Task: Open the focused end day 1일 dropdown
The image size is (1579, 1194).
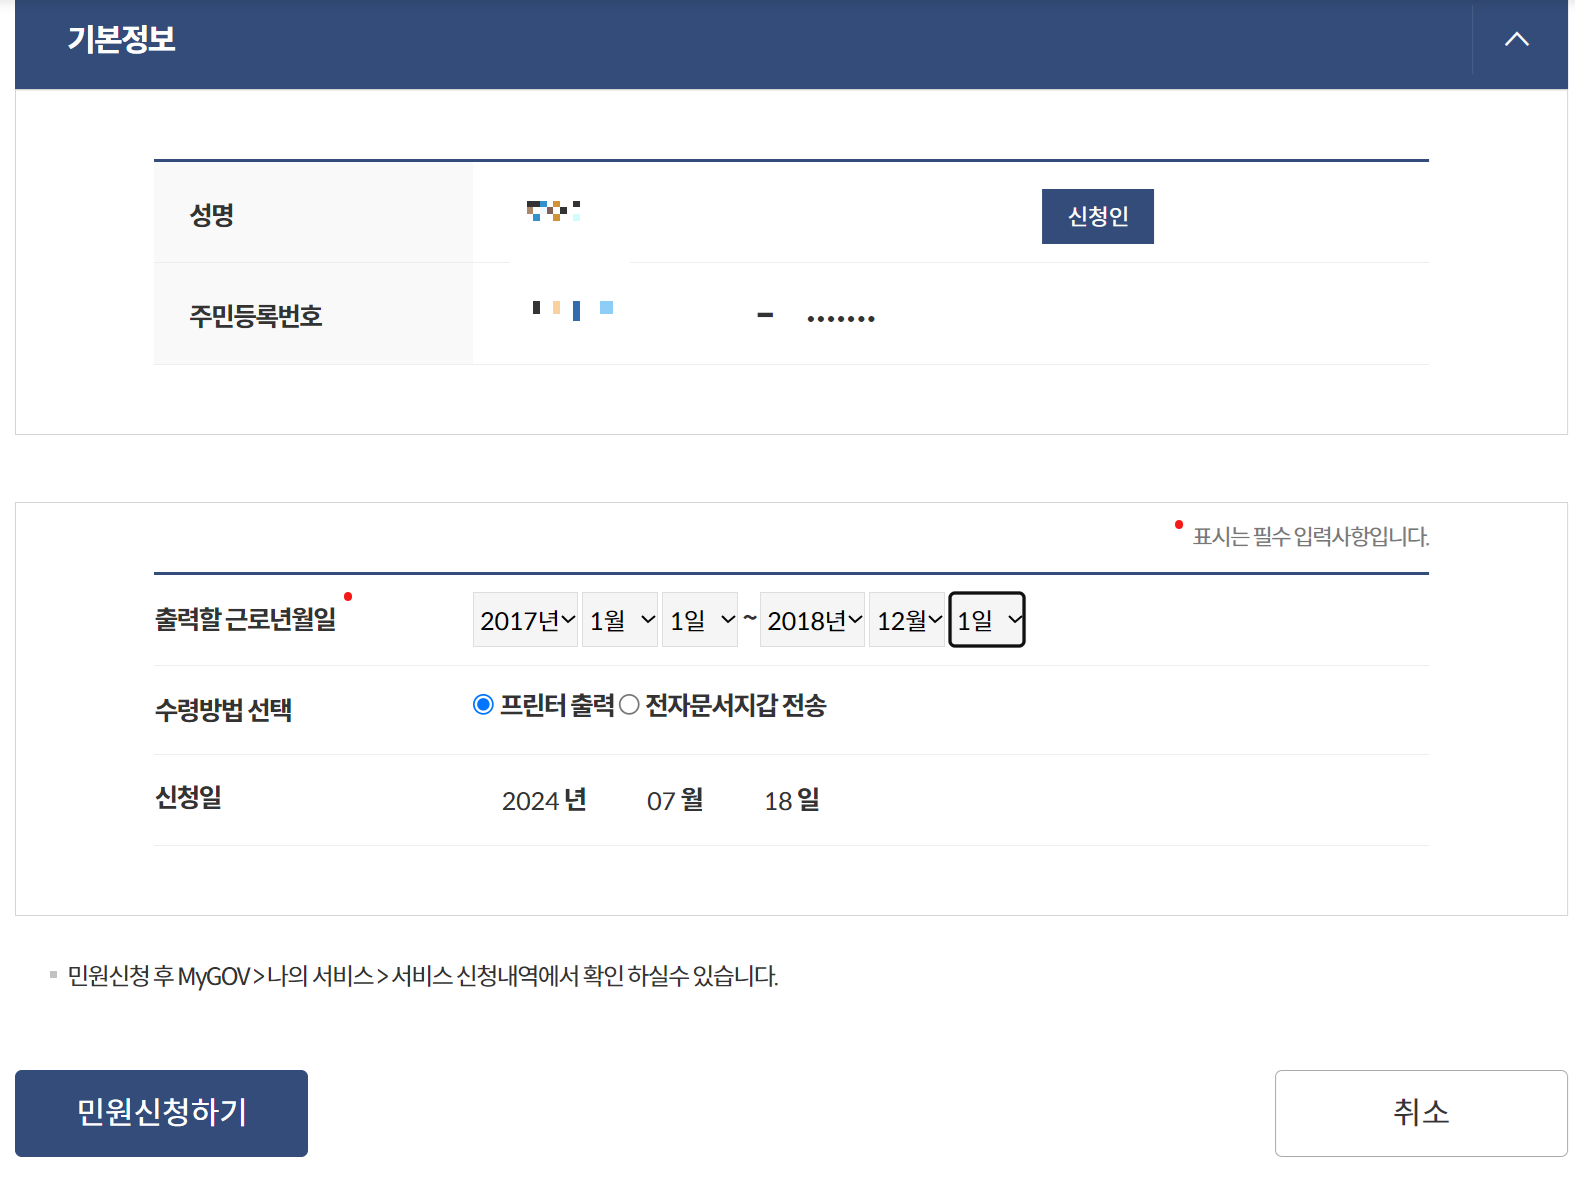Action: [x=987, y=620]
